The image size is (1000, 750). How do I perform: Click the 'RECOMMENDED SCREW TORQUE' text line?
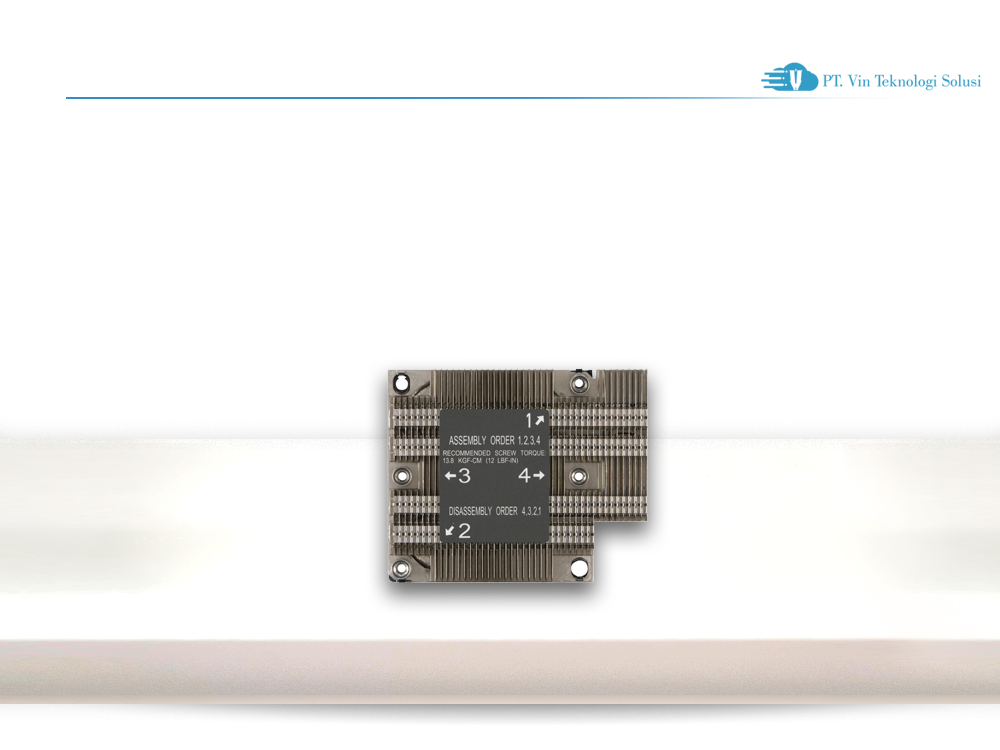494,453
